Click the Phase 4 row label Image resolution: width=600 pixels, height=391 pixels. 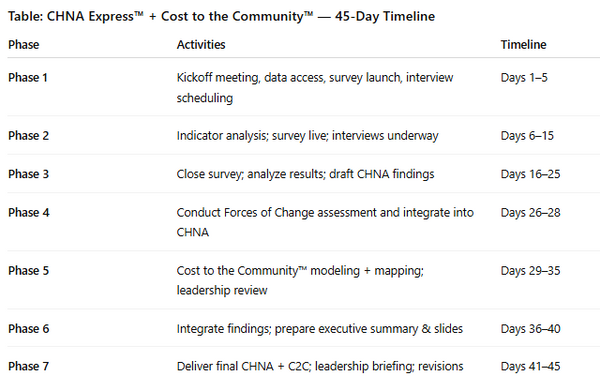(x=29, y=213)
